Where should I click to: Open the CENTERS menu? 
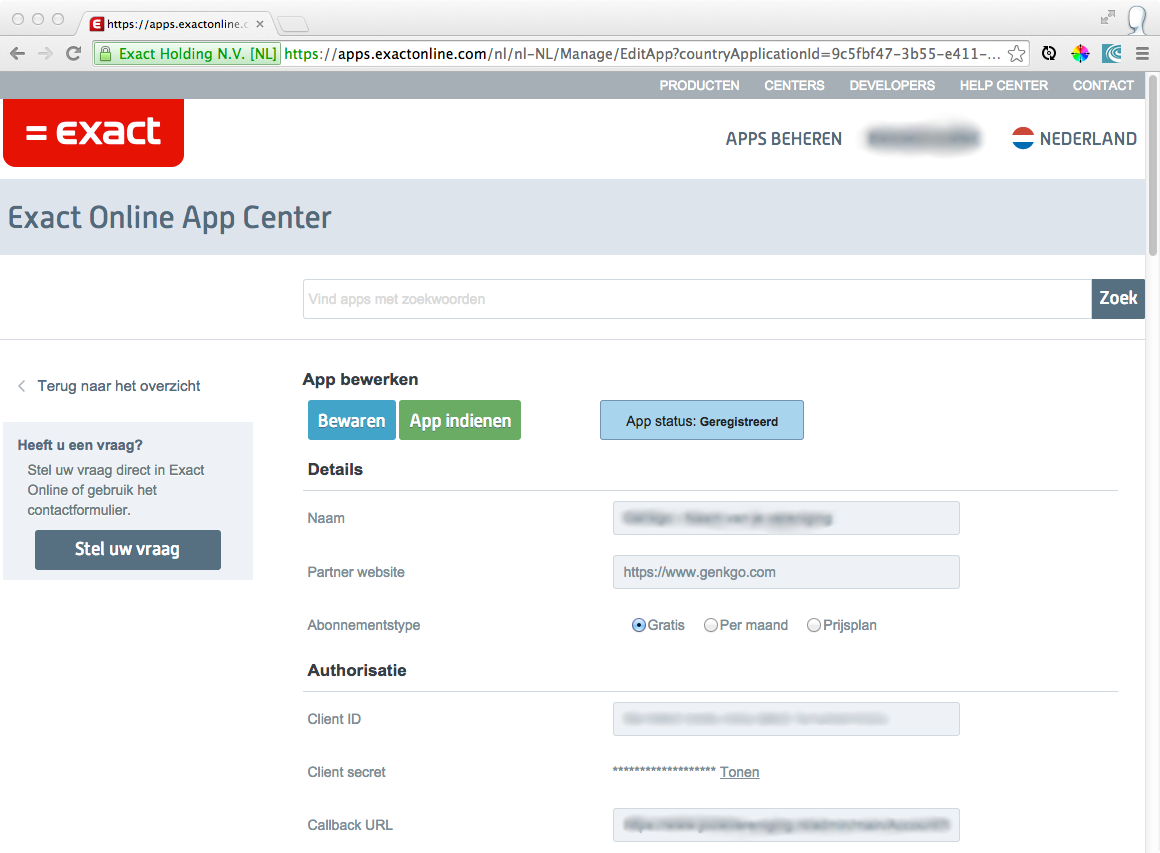point(795,85)
